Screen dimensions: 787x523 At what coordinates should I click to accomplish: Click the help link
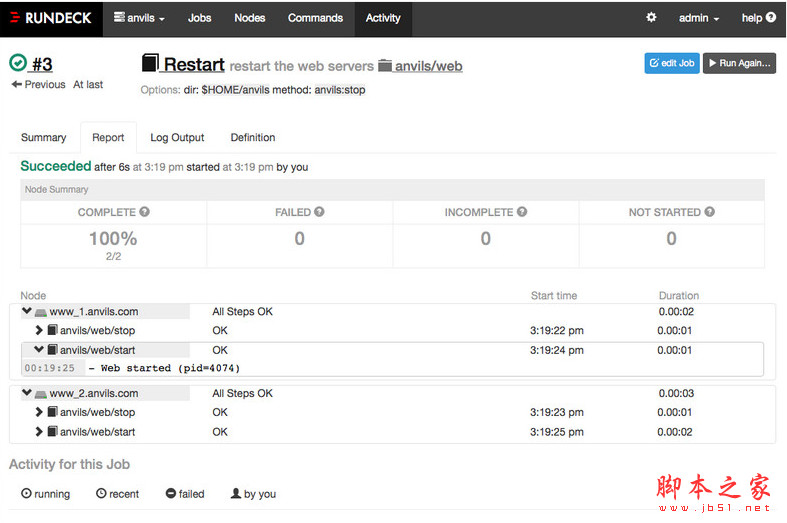(758, 18)
